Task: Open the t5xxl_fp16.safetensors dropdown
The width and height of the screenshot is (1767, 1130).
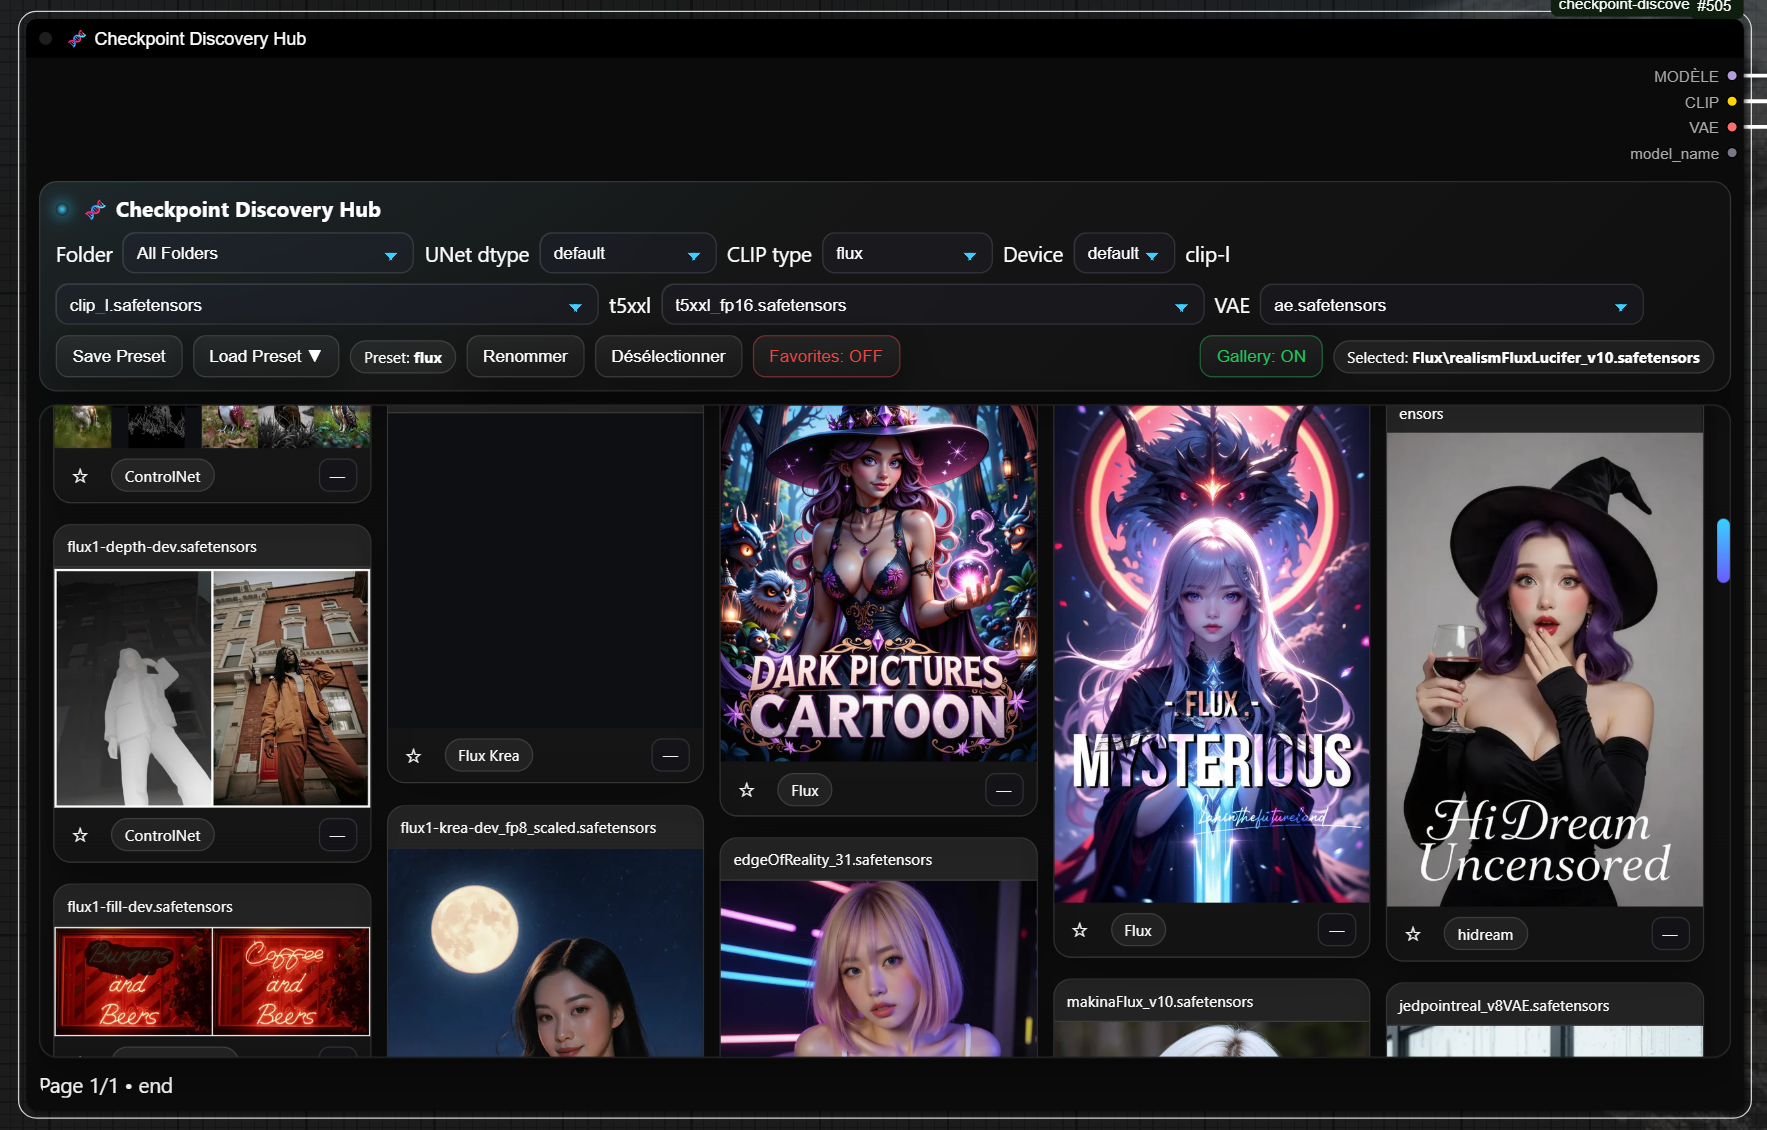Action: click(932, 305)
